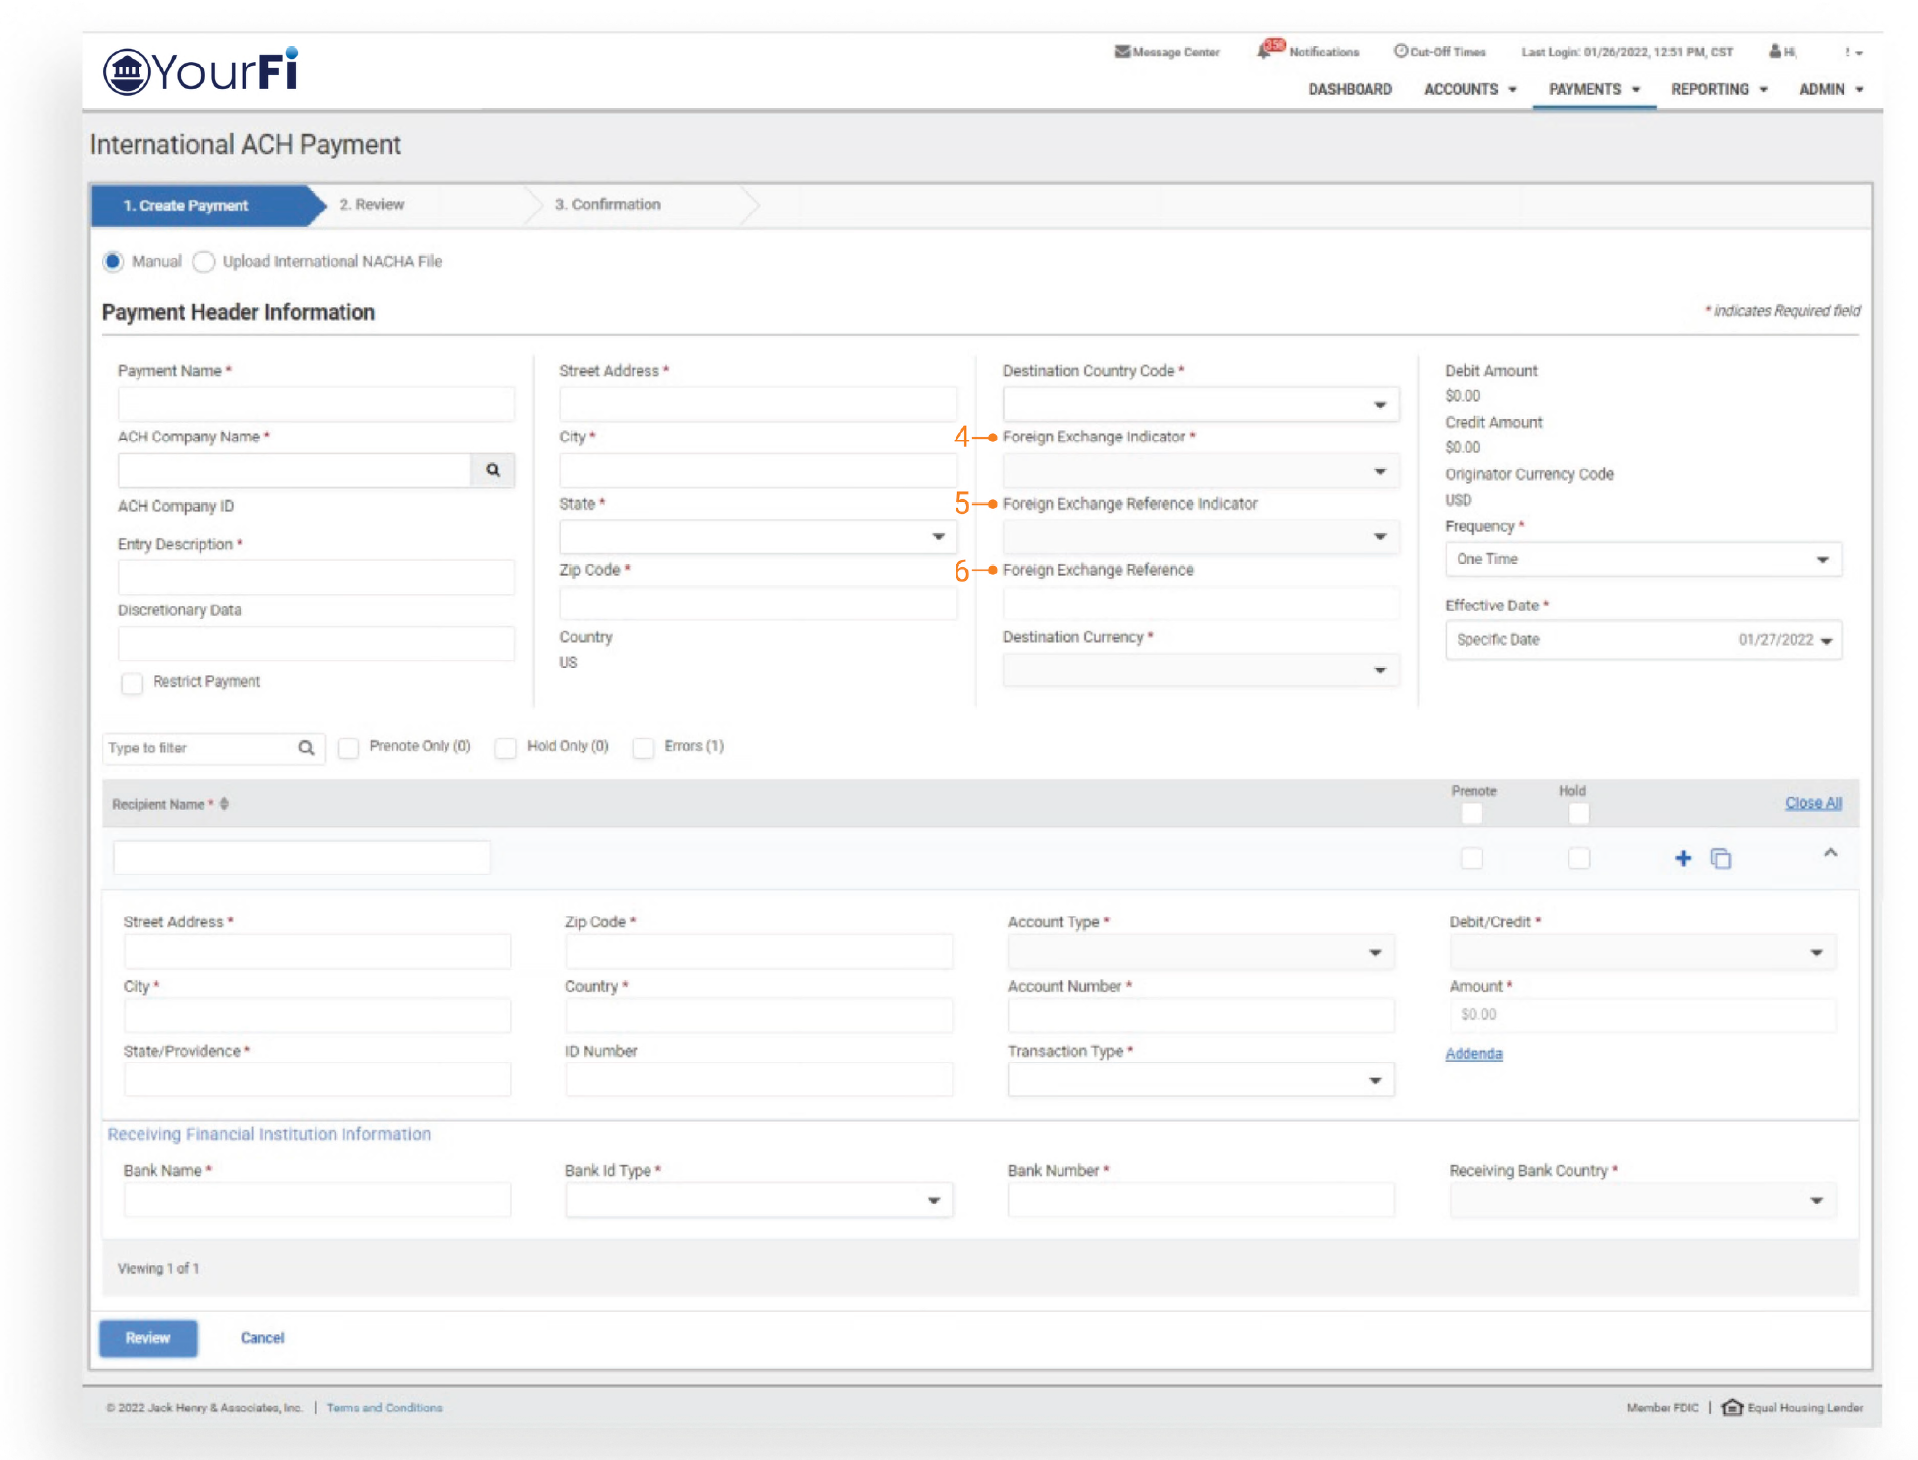Click the Review button

pyautogui.click(x=148, y=1338)
